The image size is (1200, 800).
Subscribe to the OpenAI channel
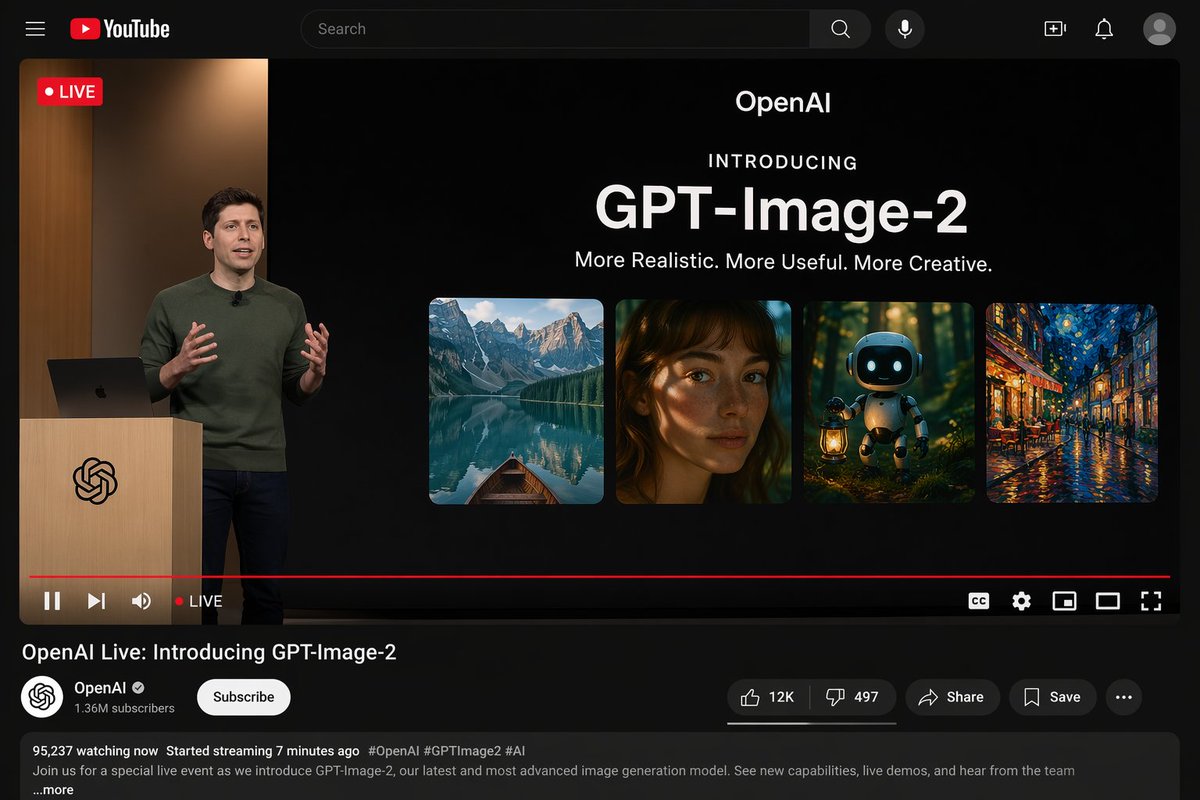click(243, 696)
